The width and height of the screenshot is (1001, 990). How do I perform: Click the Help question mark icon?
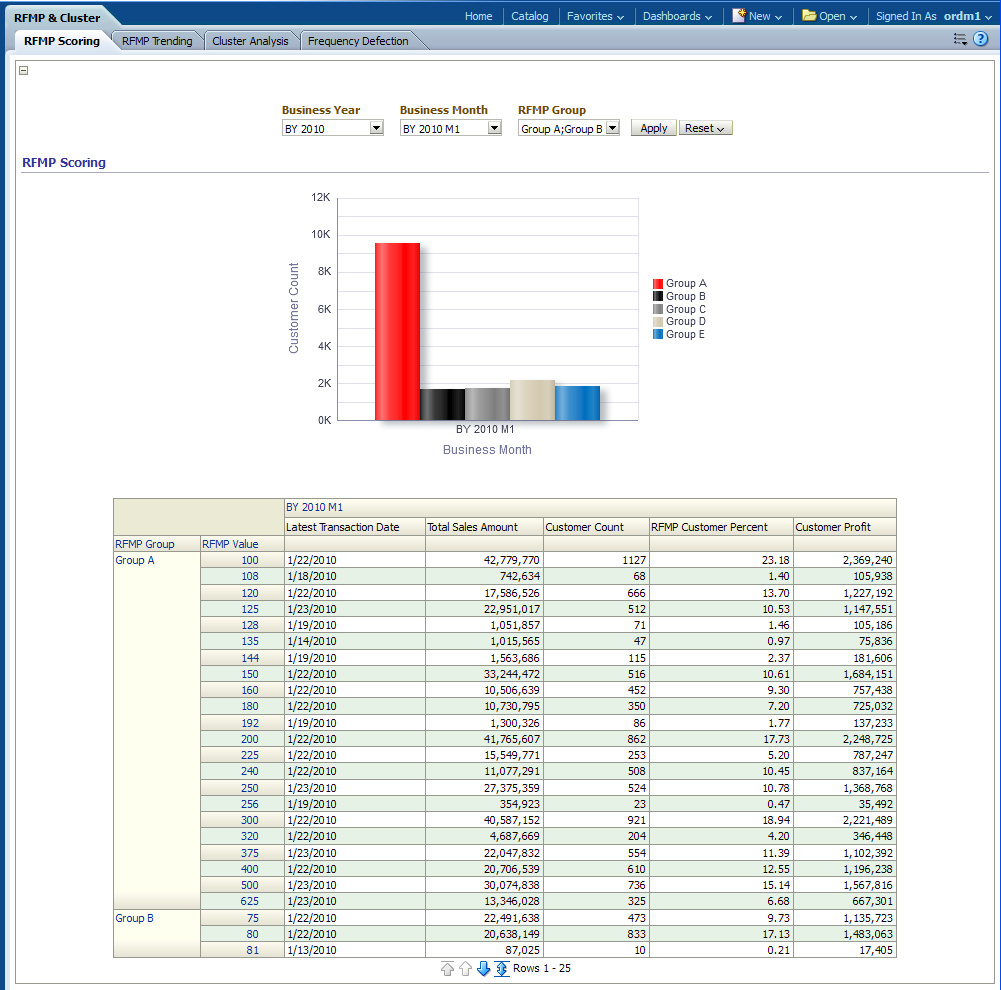[980, 39]
